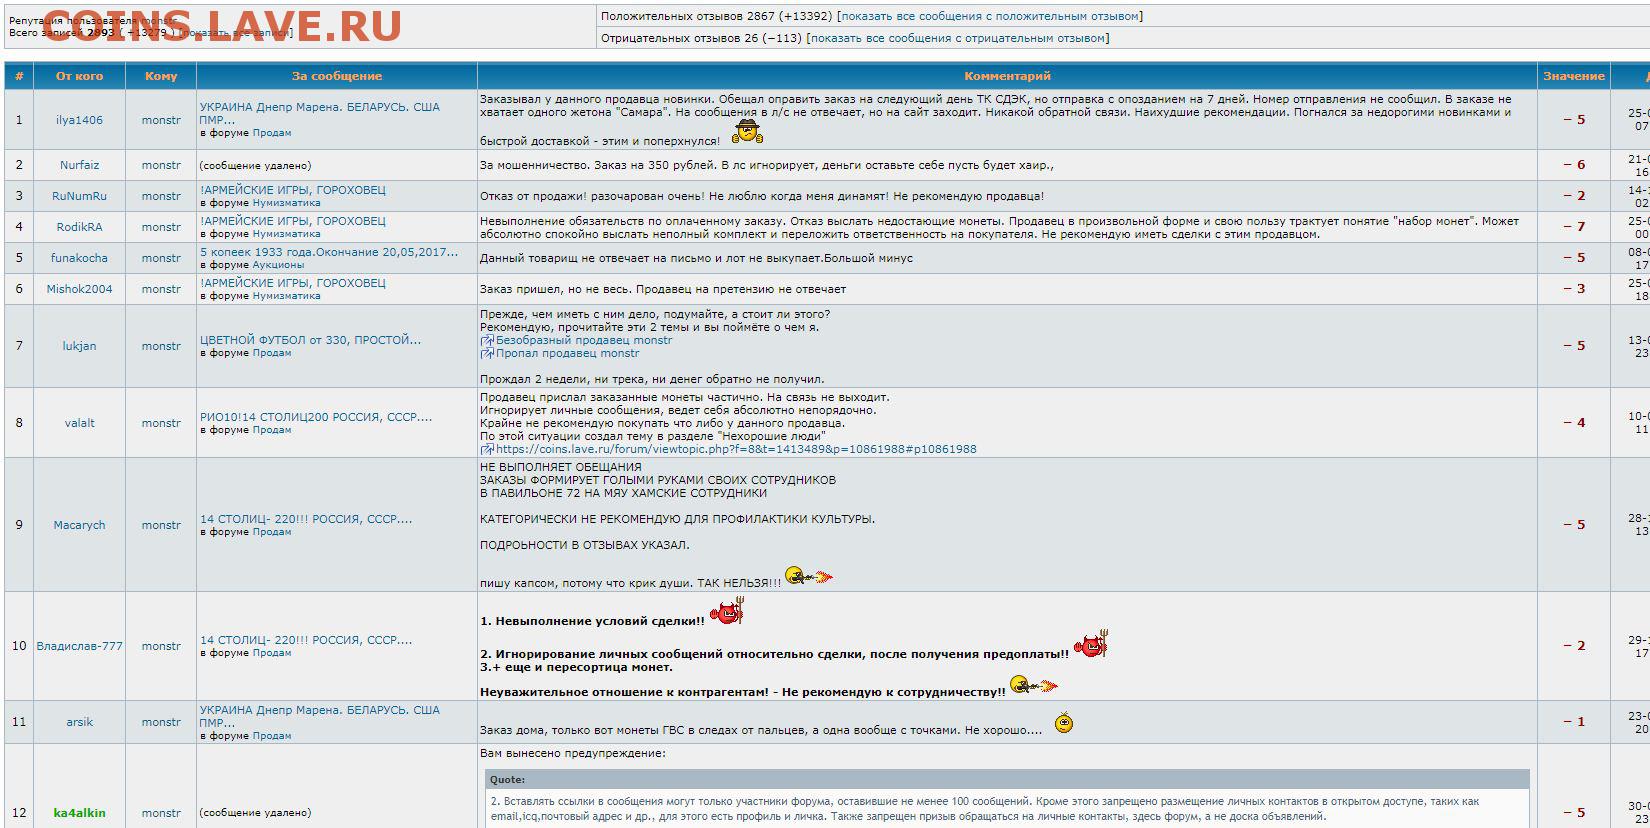Click the shooting smiley in Macarych's comment
Viewport: 1650px width, 828px height.
pos(809,577)
